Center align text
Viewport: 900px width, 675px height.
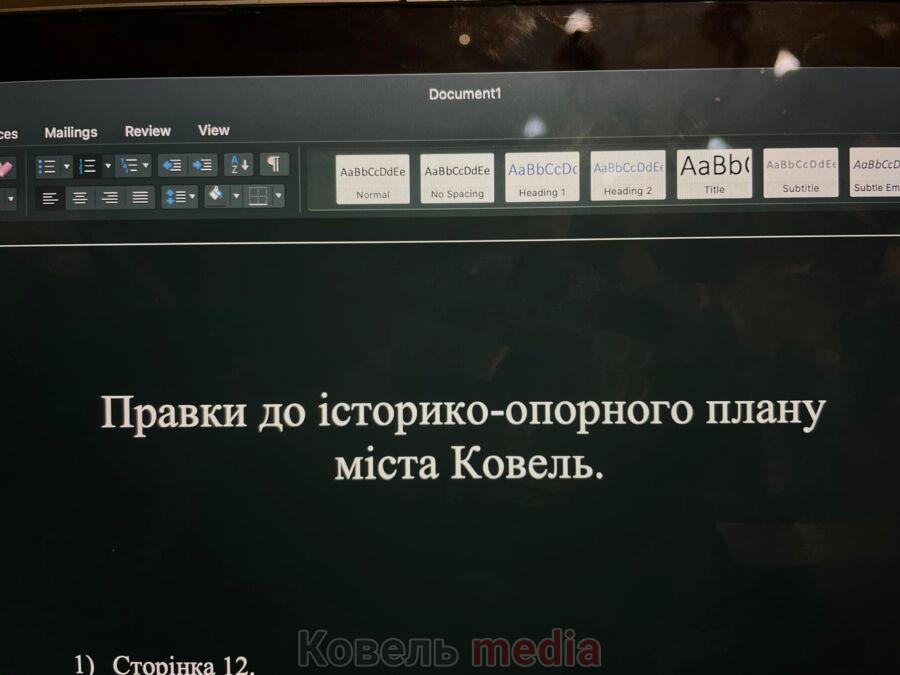pyautogui.click(x=80, y=198)
